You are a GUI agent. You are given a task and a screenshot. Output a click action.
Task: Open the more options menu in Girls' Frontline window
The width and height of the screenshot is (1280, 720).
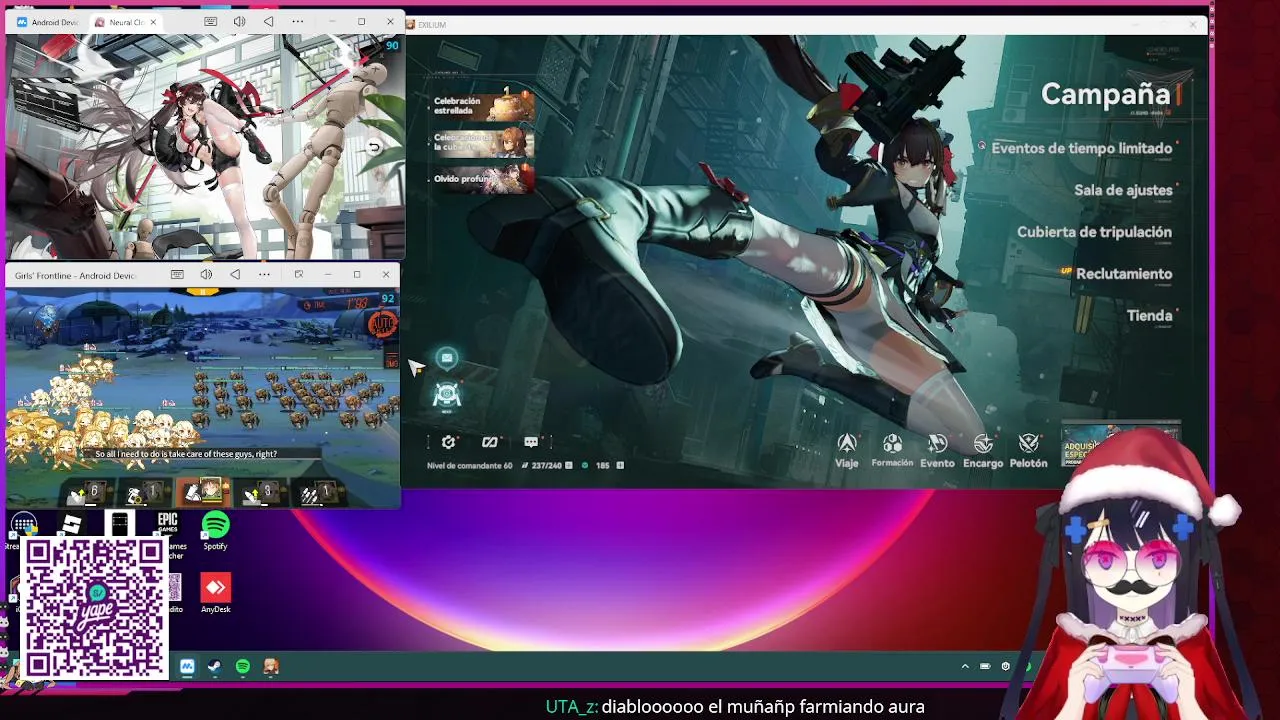pos(264,275)
